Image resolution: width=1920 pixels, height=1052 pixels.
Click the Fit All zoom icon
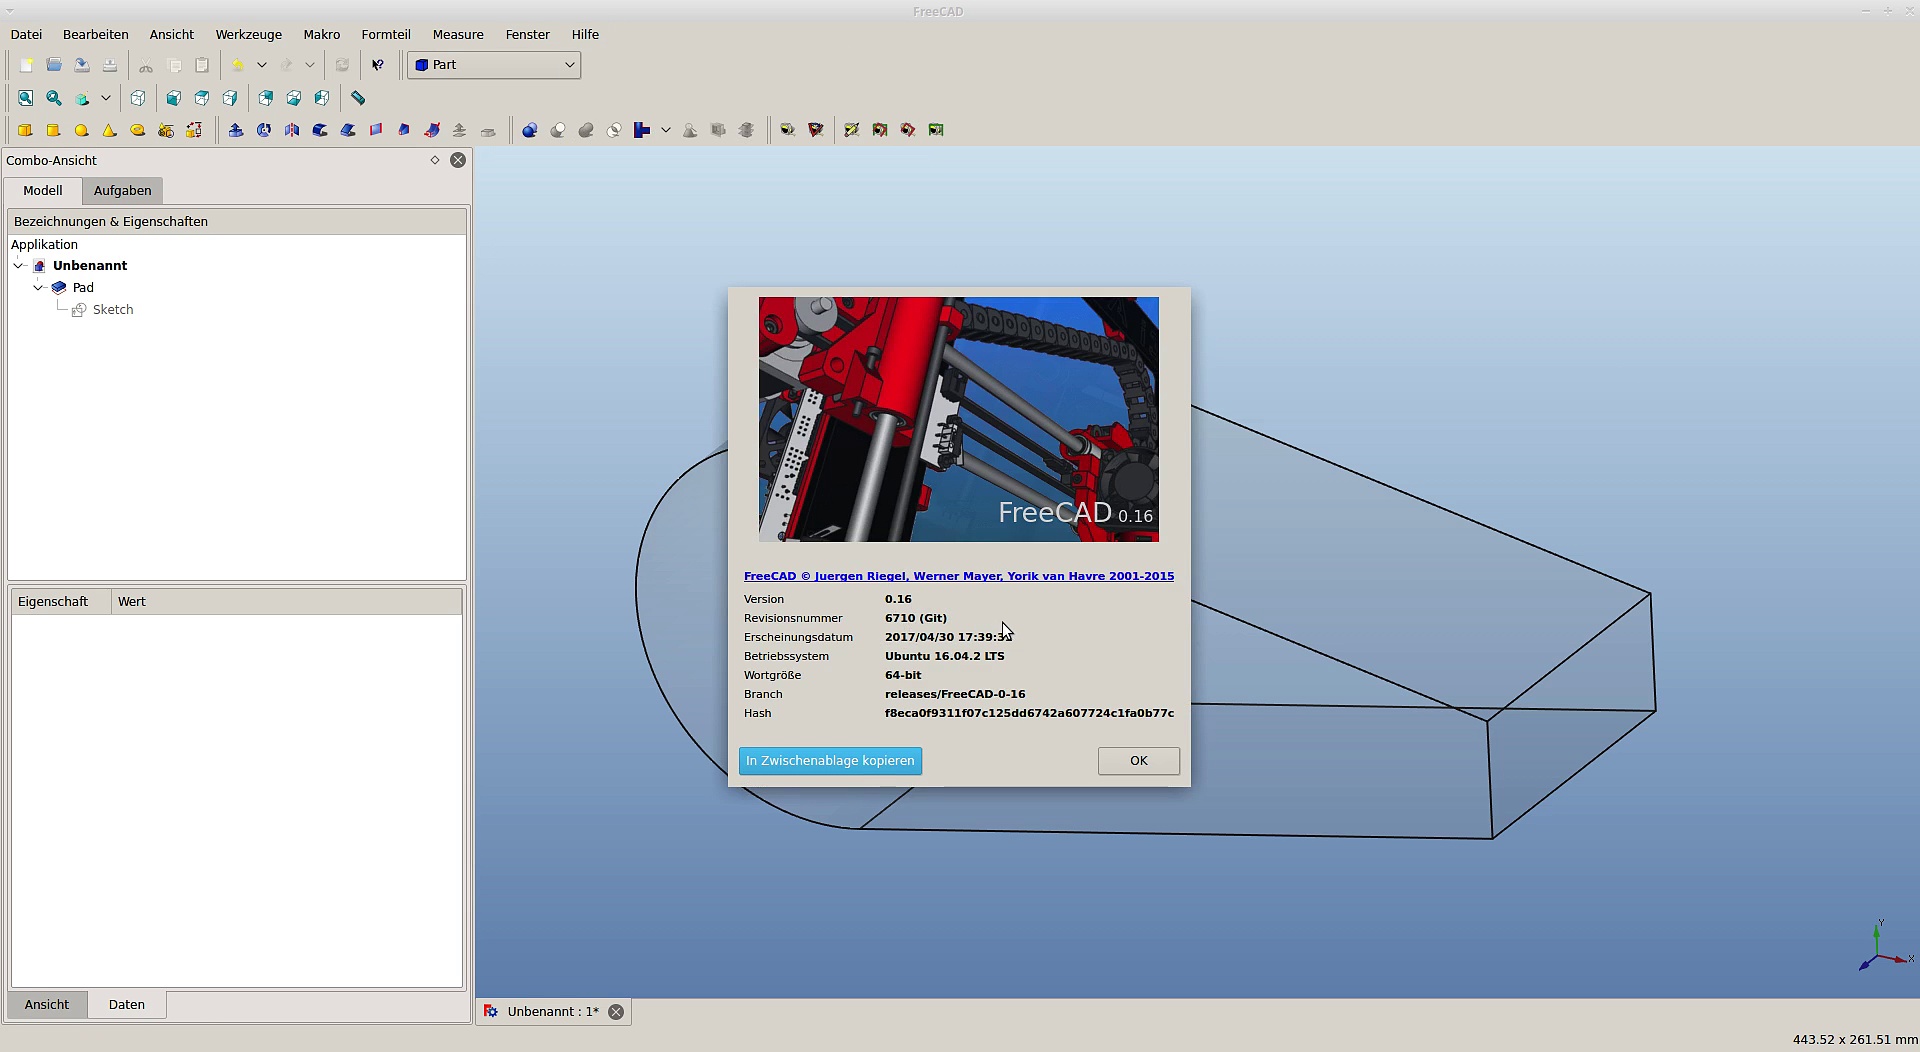[25, 98]
